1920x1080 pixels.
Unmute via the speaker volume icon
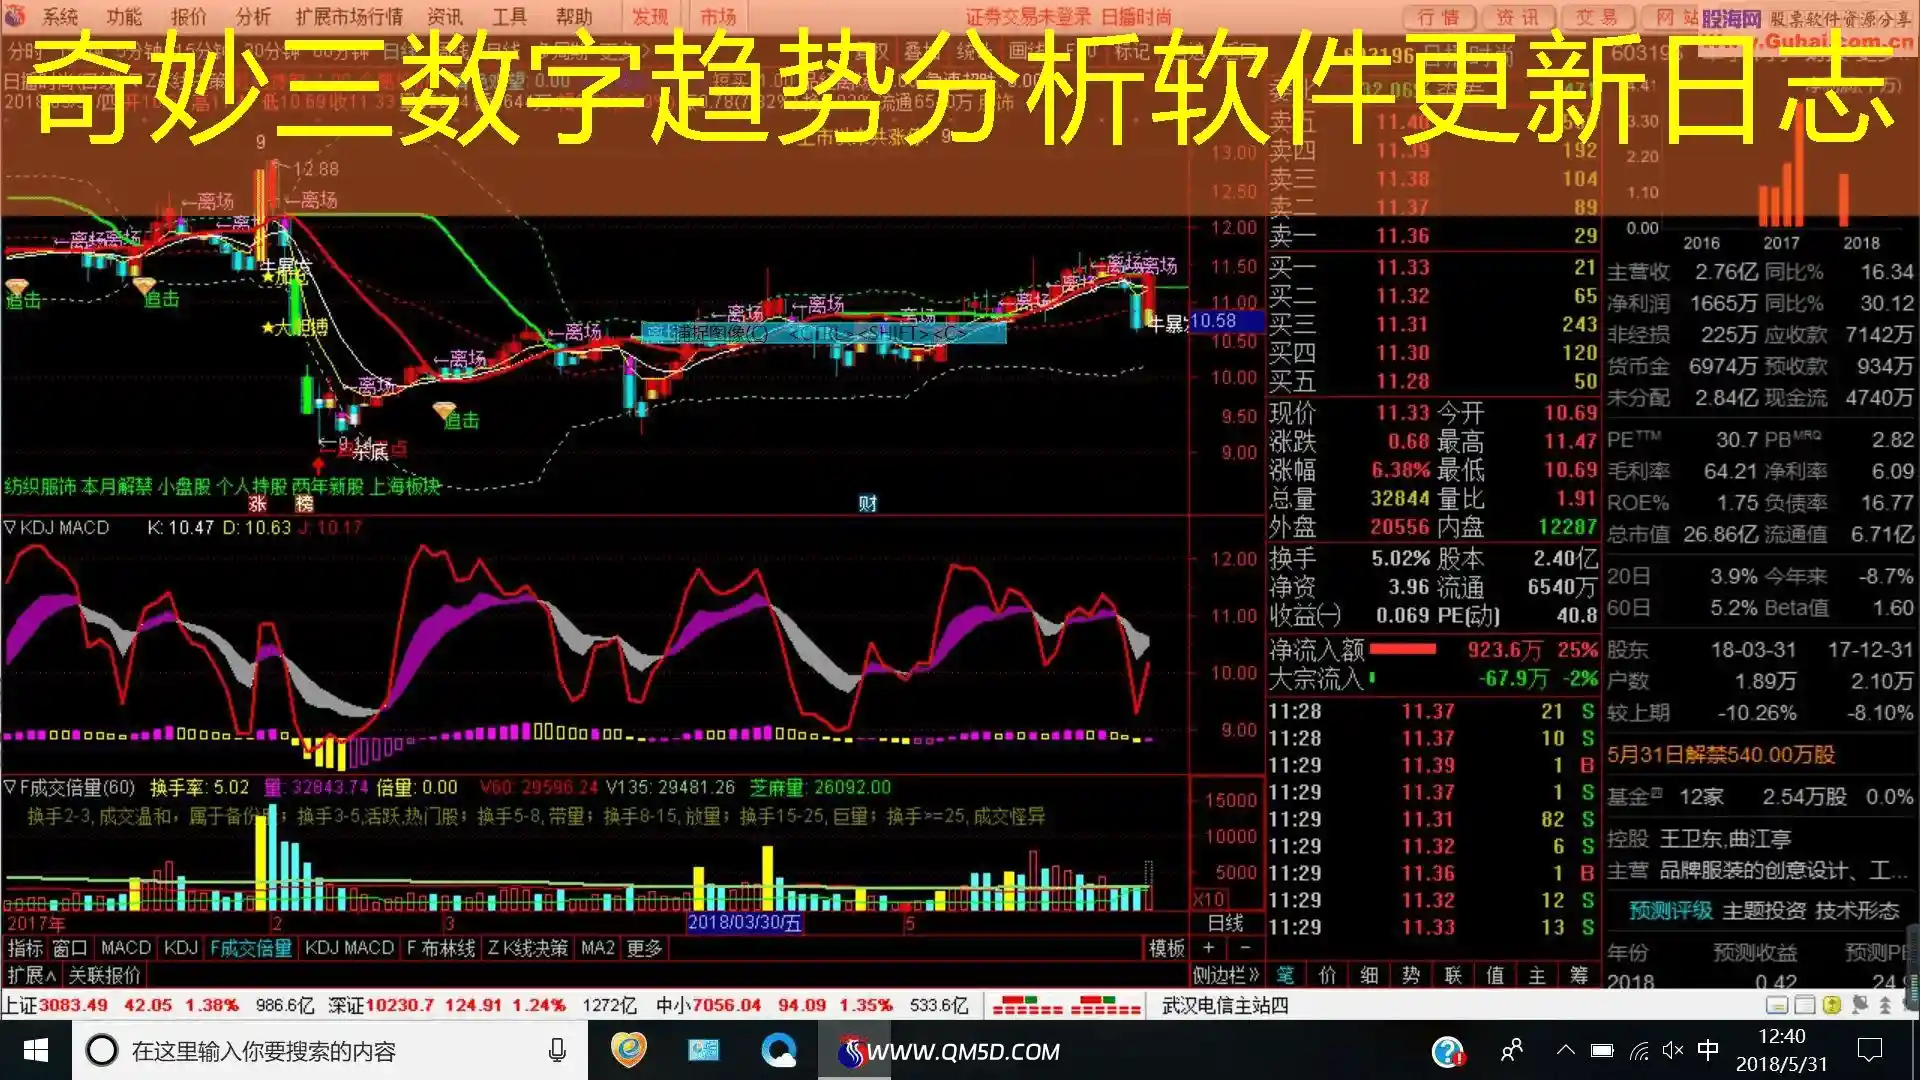coord(1672,1050)
